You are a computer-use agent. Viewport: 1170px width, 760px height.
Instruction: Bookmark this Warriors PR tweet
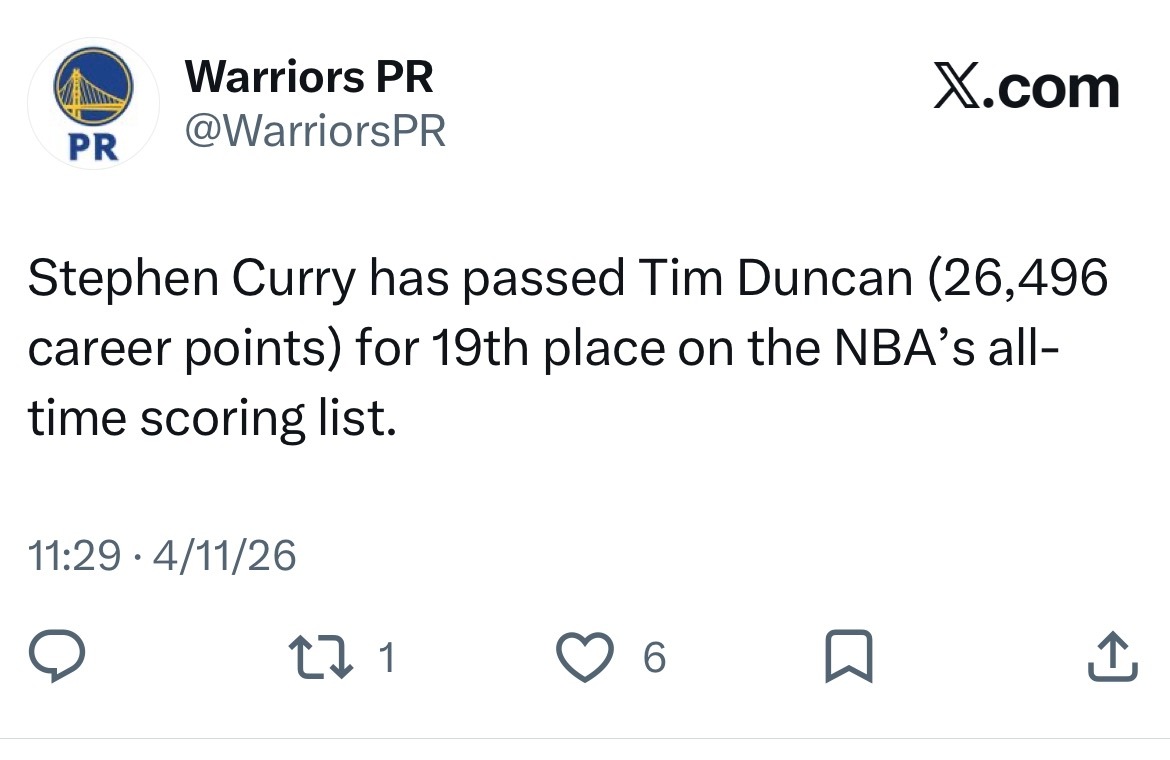click(849, 658)
